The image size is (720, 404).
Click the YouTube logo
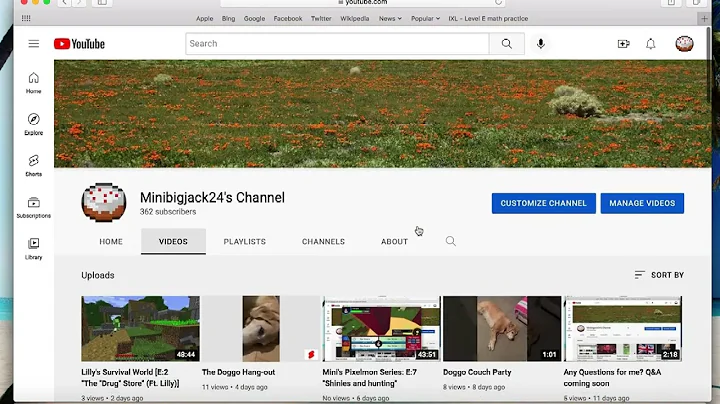coord(79,44)
